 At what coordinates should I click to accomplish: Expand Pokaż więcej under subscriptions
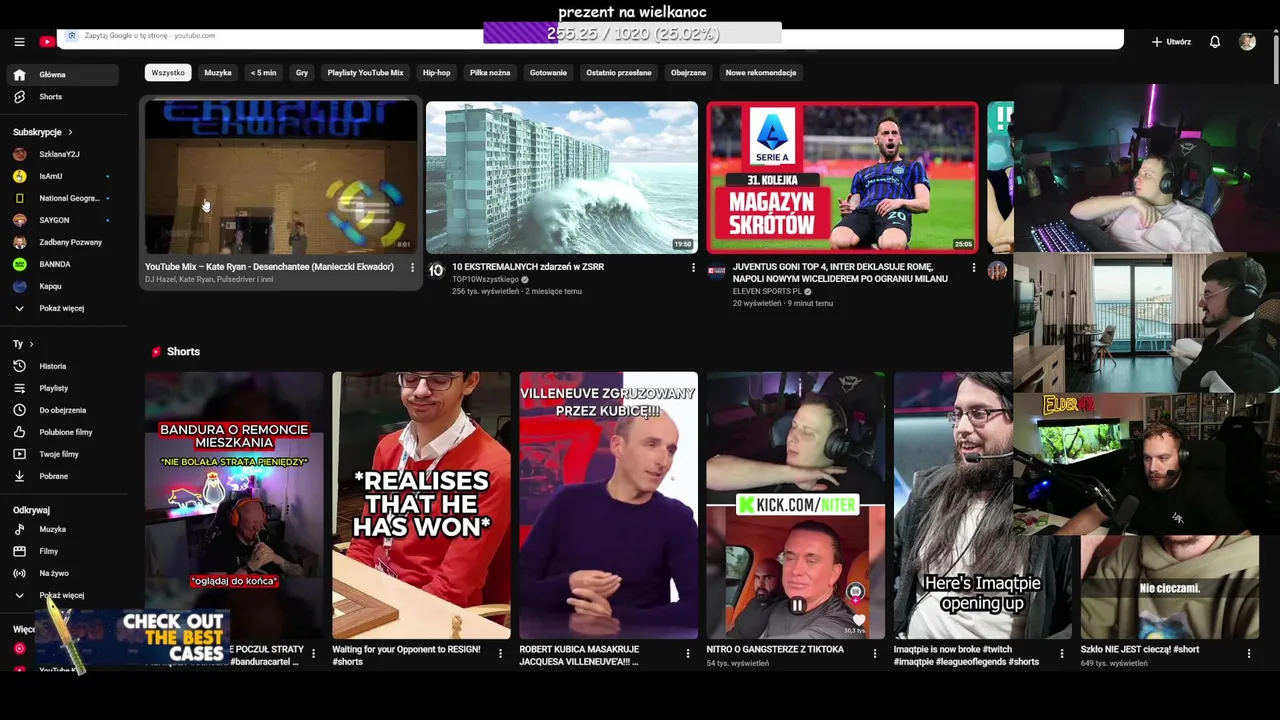click(61, 308)
